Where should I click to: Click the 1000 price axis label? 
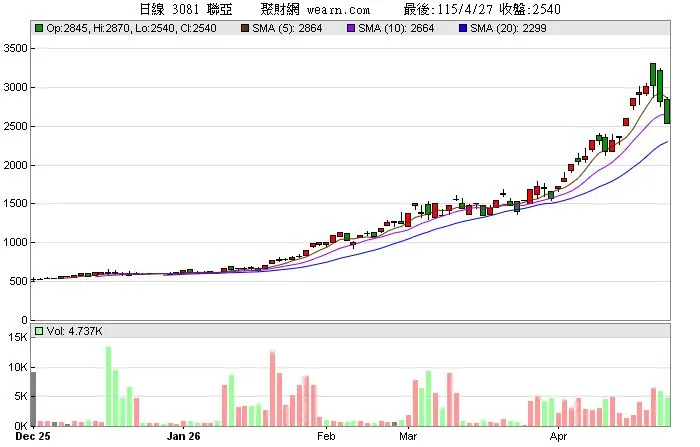click(x=15, y=242)
